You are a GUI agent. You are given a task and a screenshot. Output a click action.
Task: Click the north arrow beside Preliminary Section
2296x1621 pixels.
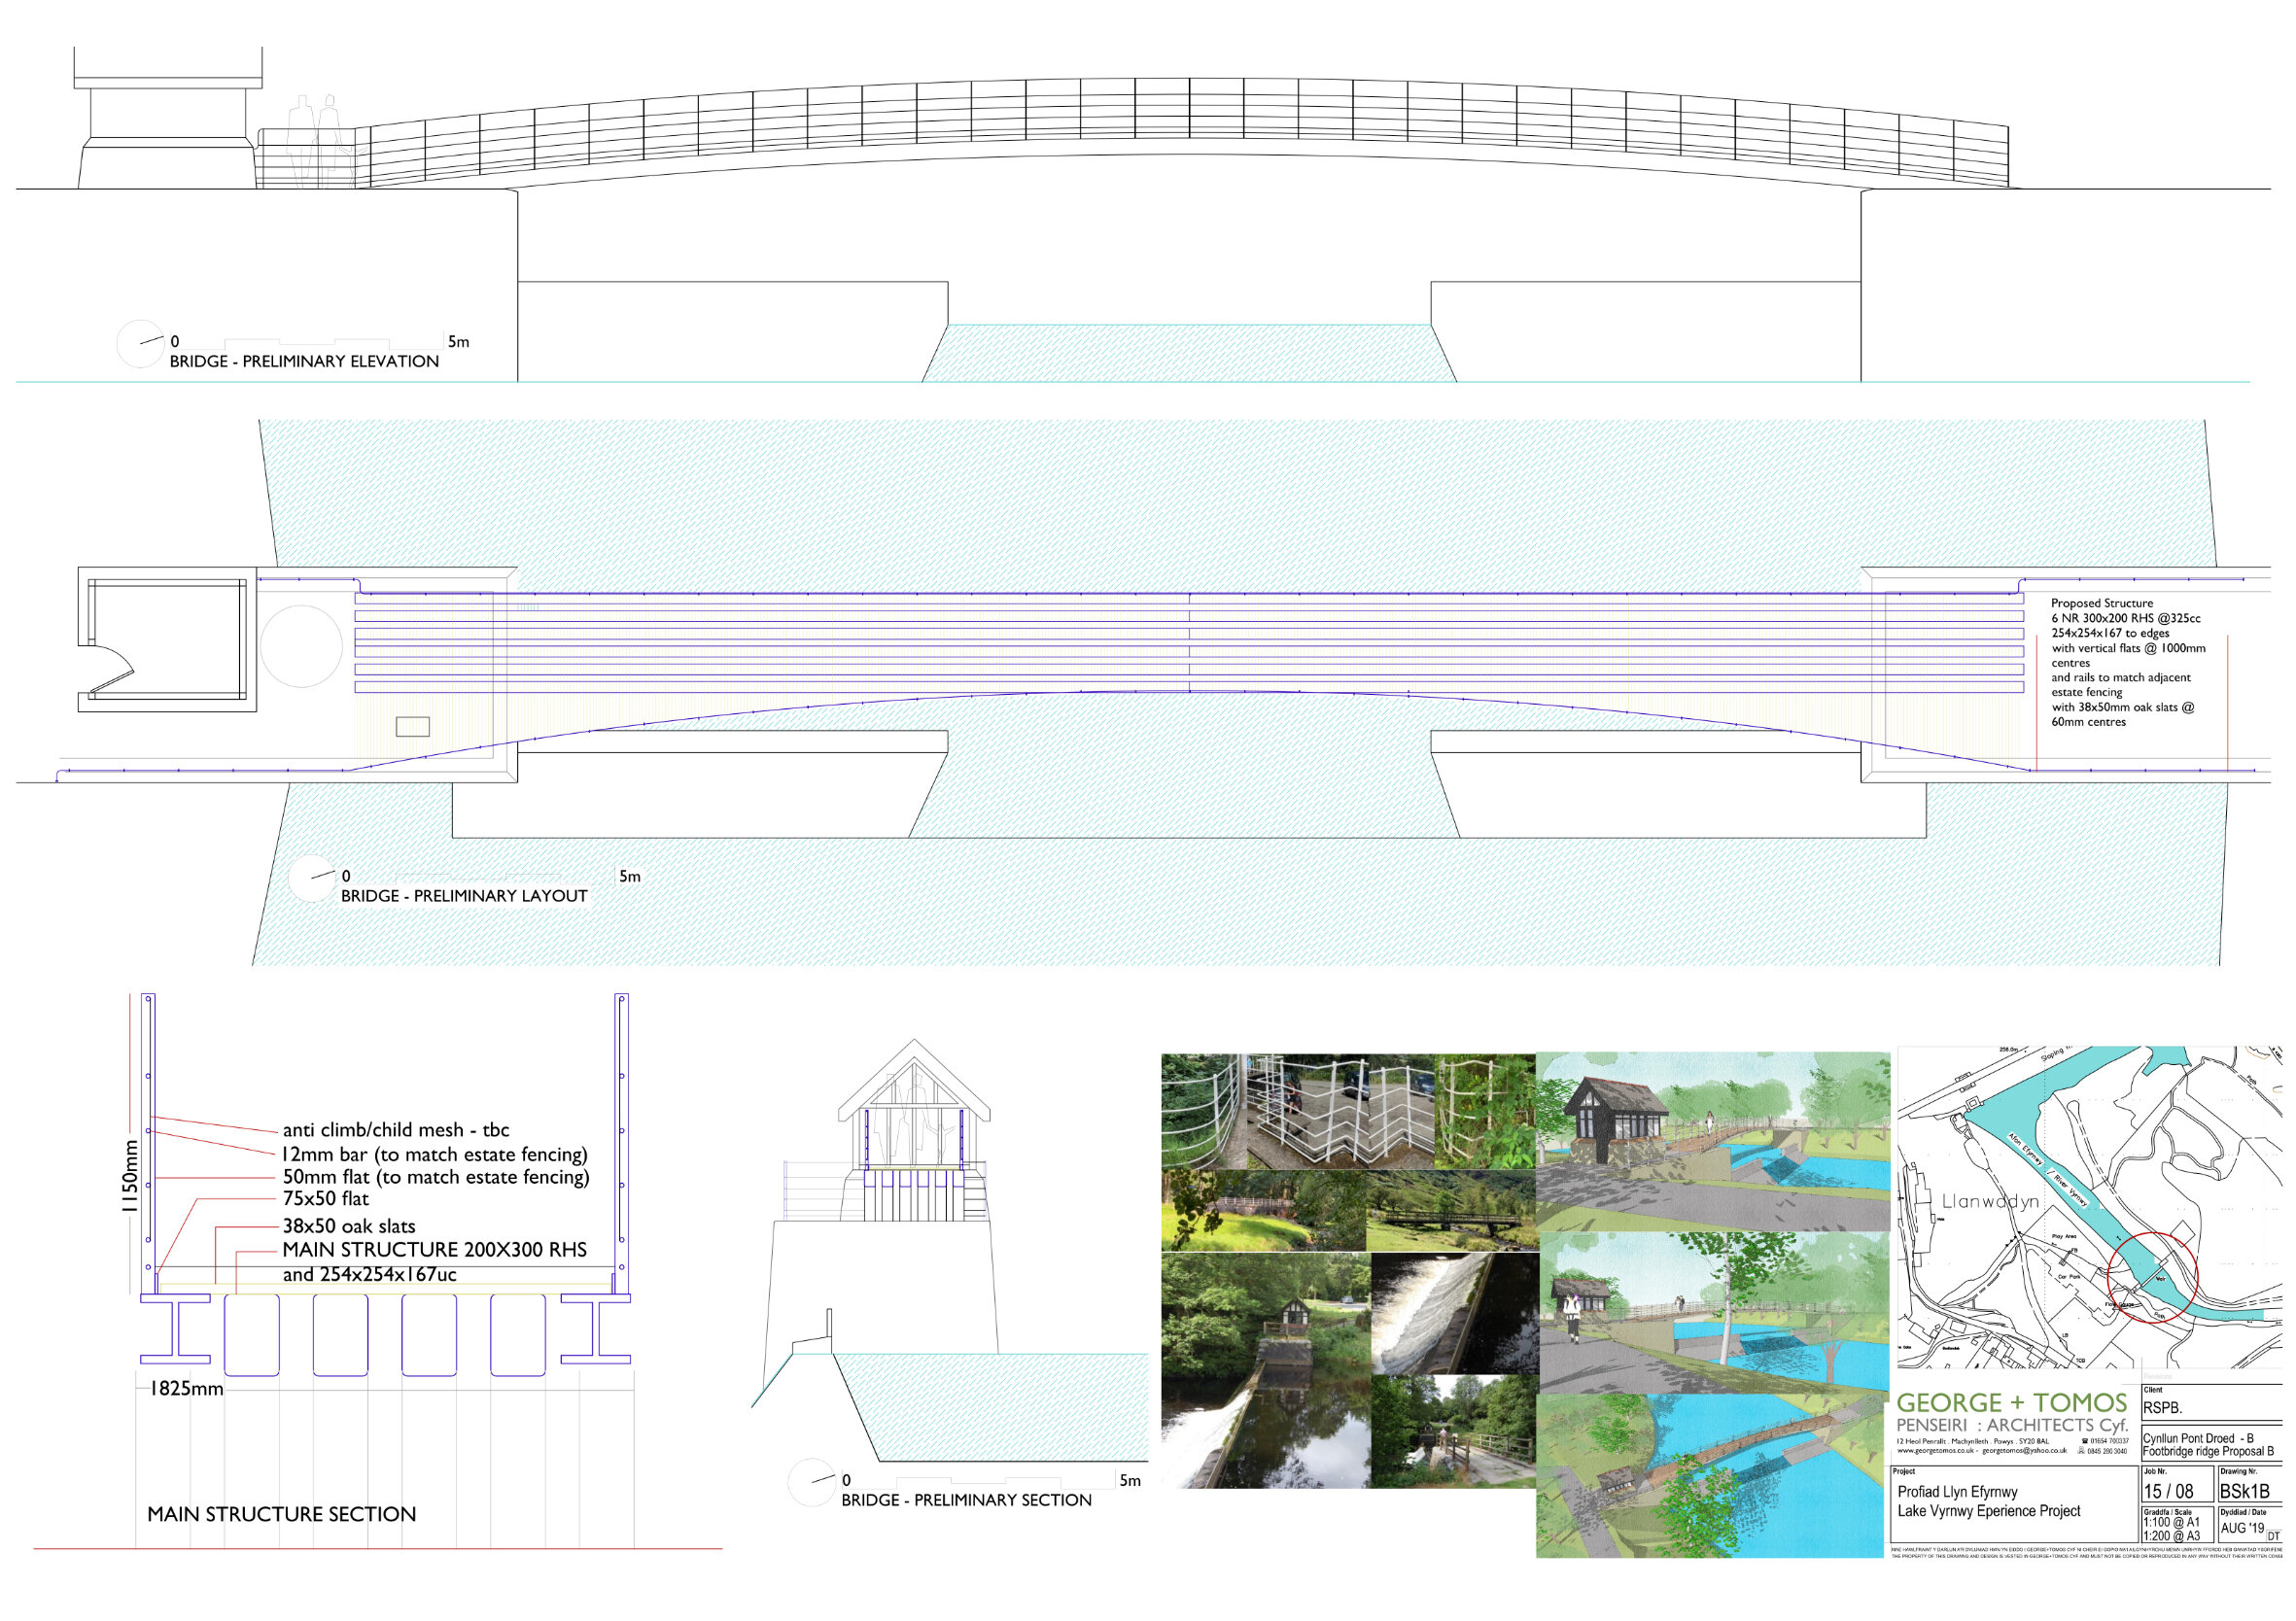pyautogui.click(x=811, y=1482)
